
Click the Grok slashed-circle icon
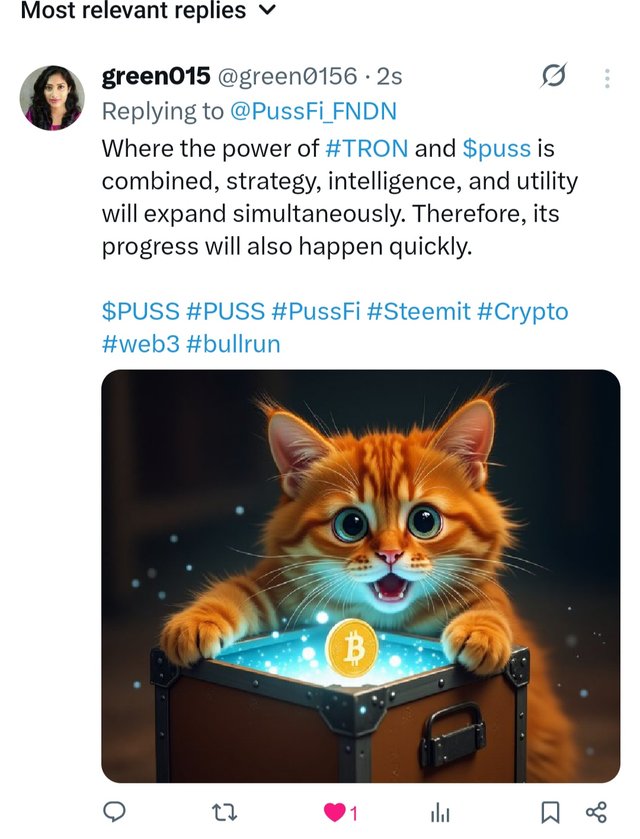point(553,75)
